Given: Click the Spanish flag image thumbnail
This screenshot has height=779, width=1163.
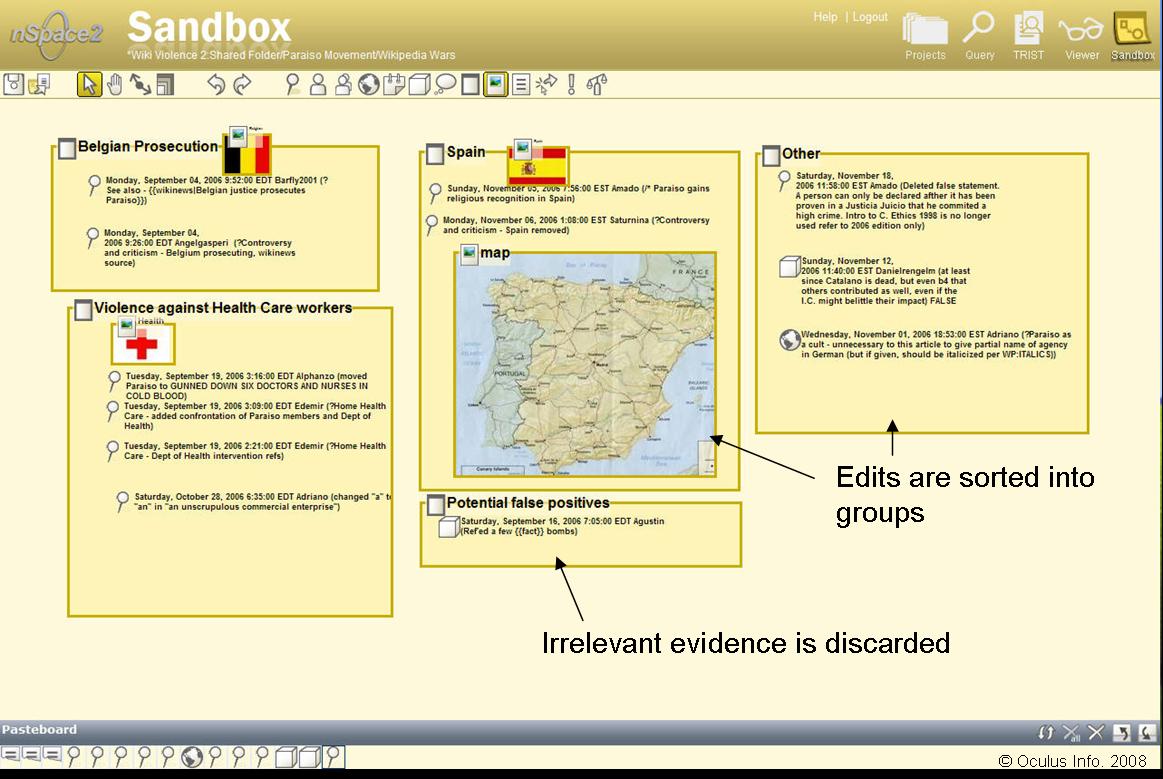Looking at the screenshot, I should click(x=538, y=163).
